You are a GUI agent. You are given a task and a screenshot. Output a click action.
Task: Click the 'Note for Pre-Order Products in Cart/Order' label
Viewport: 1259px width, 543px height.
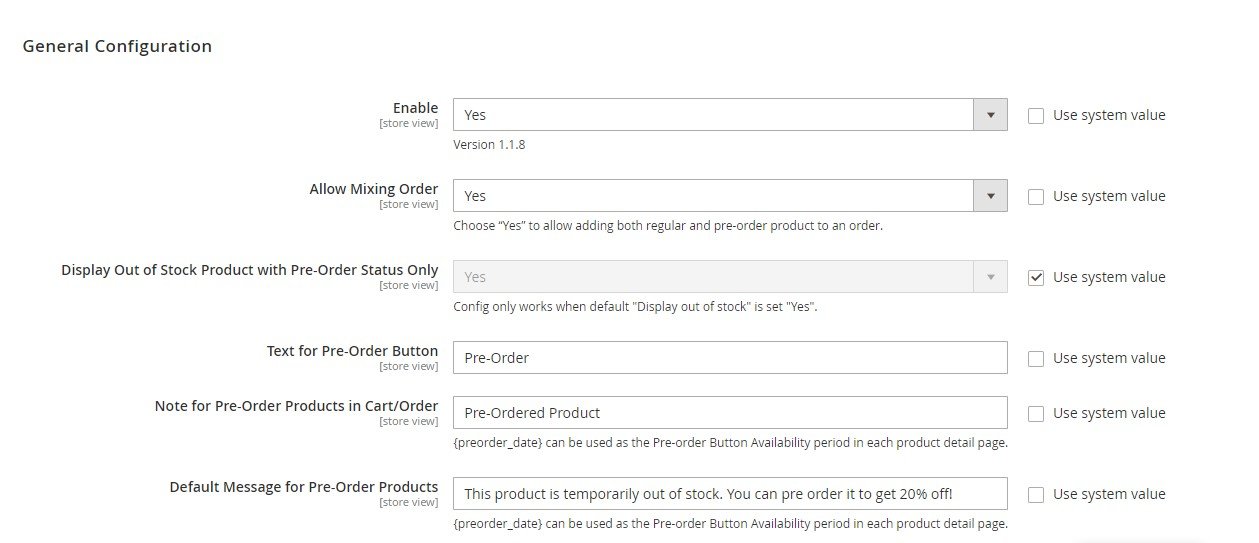tap(296, 406)
